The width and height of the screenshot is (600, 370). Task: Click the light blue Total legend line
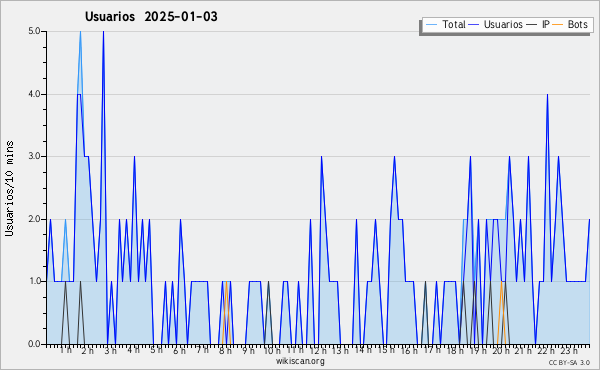point(431,25)
